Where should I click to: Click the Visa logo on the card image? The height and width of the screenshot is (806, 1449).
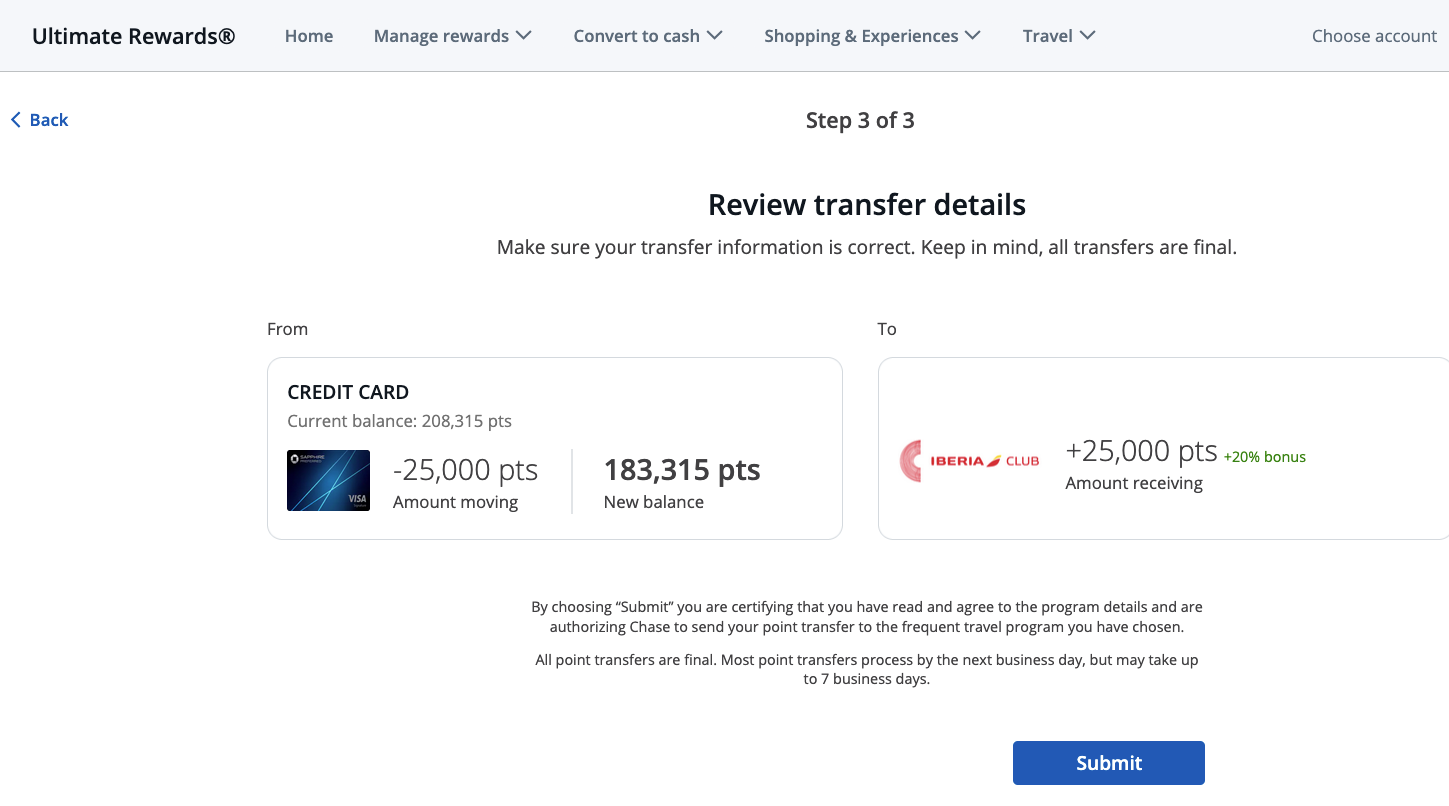pos(355,496)
